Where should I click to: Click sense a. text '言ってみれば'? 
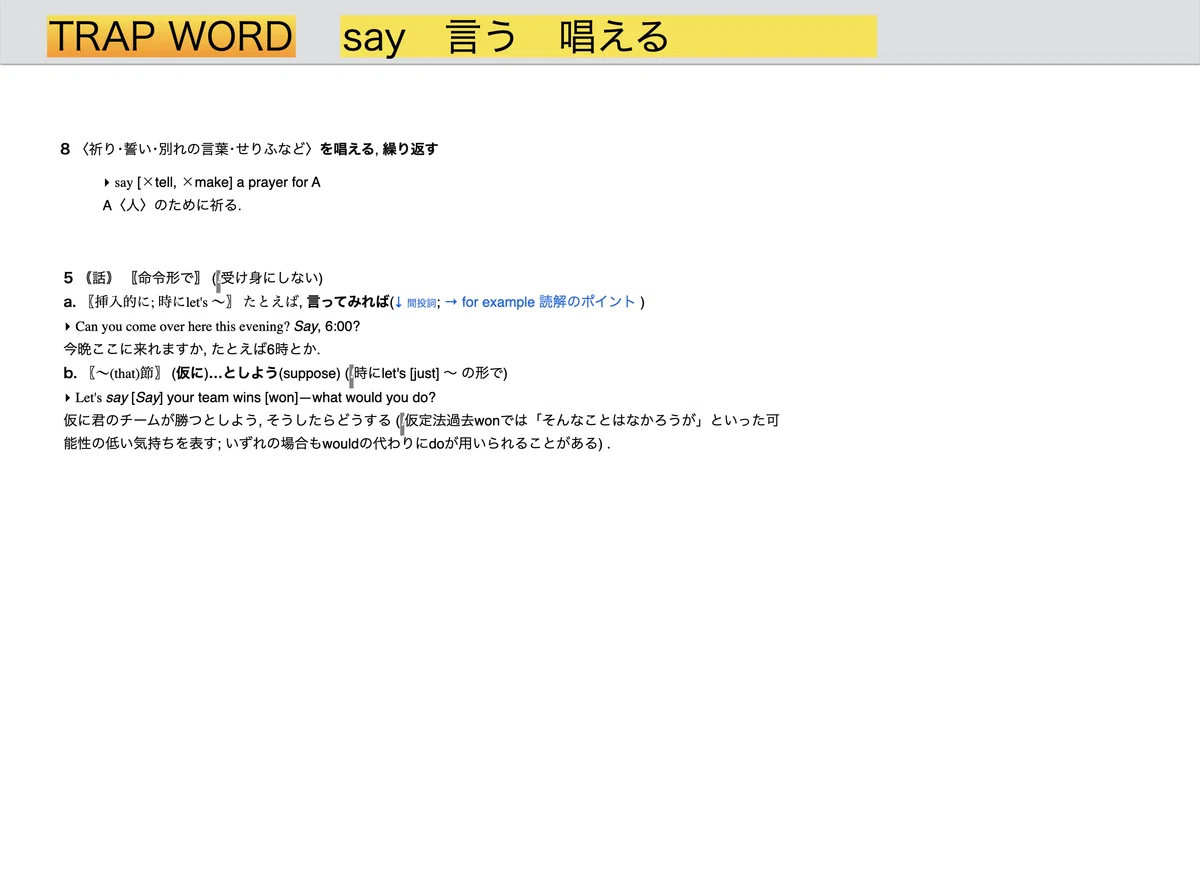coord(348,302)
